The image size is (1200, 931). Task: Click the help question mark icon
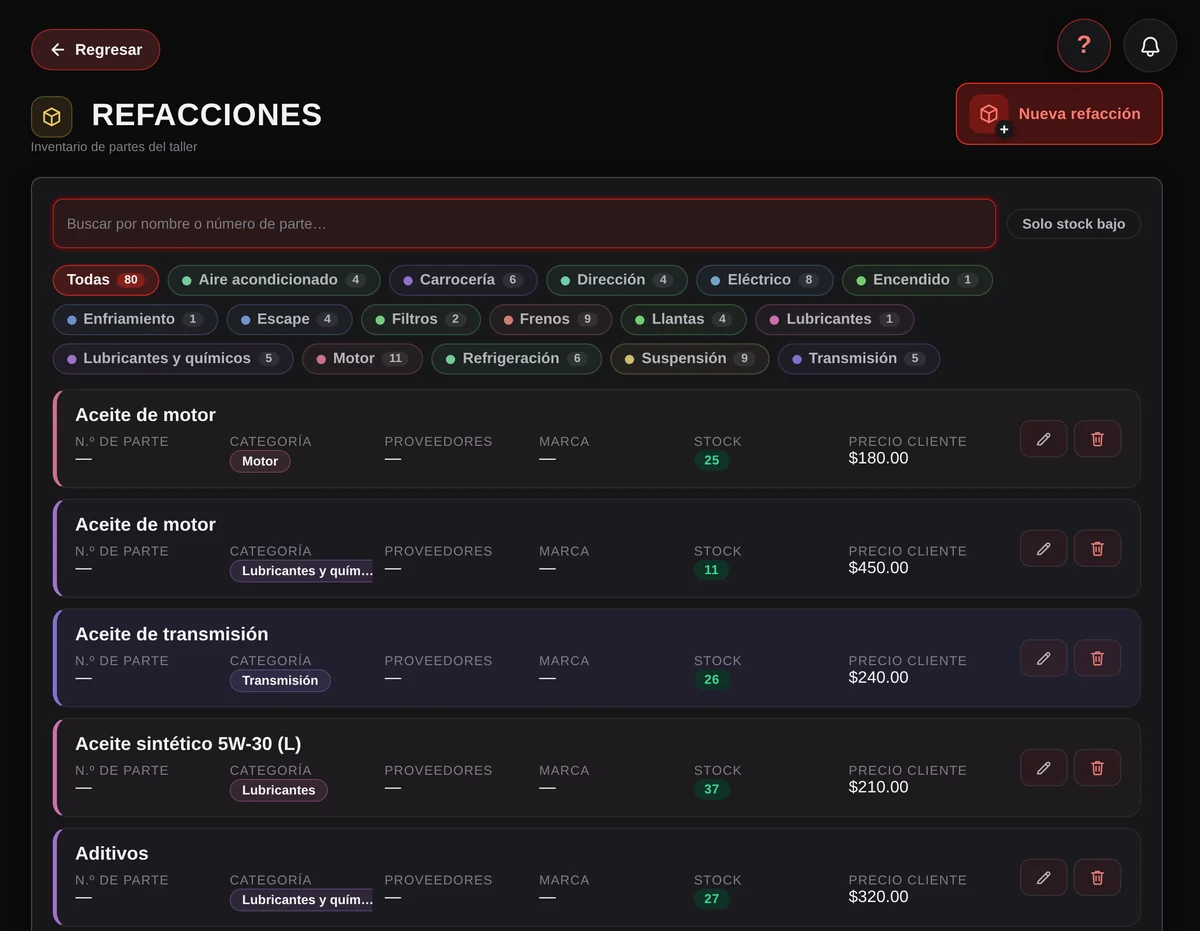(1084, 46)
